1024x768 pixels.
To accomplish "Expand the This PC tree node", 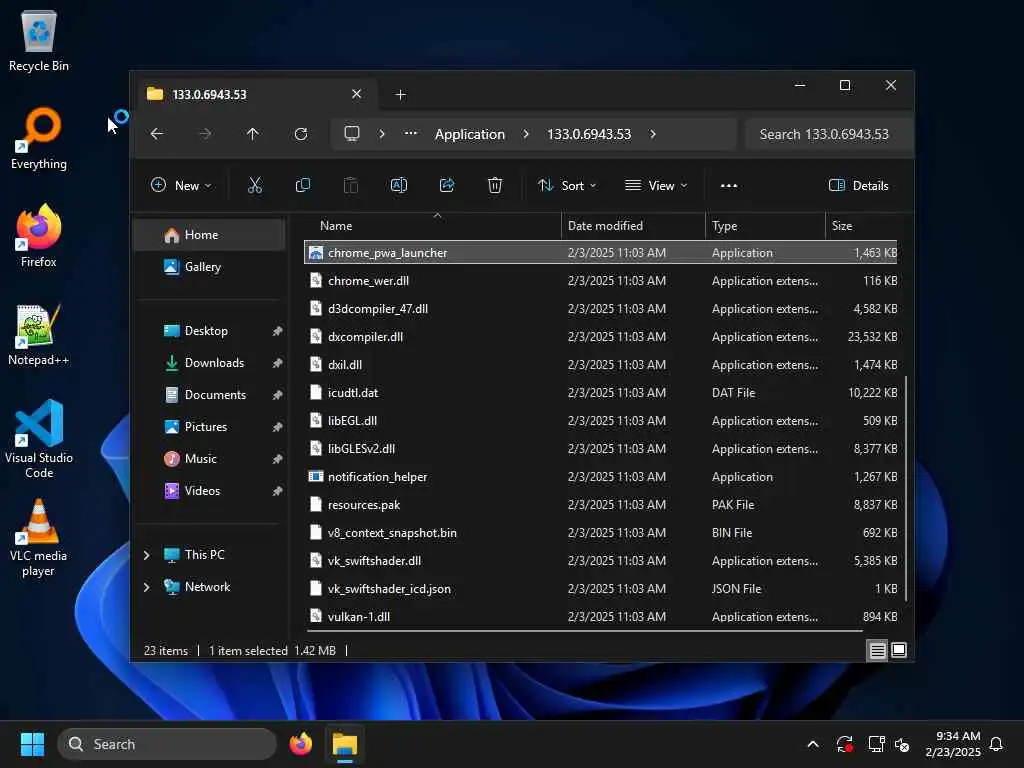I will coord(146,555).
